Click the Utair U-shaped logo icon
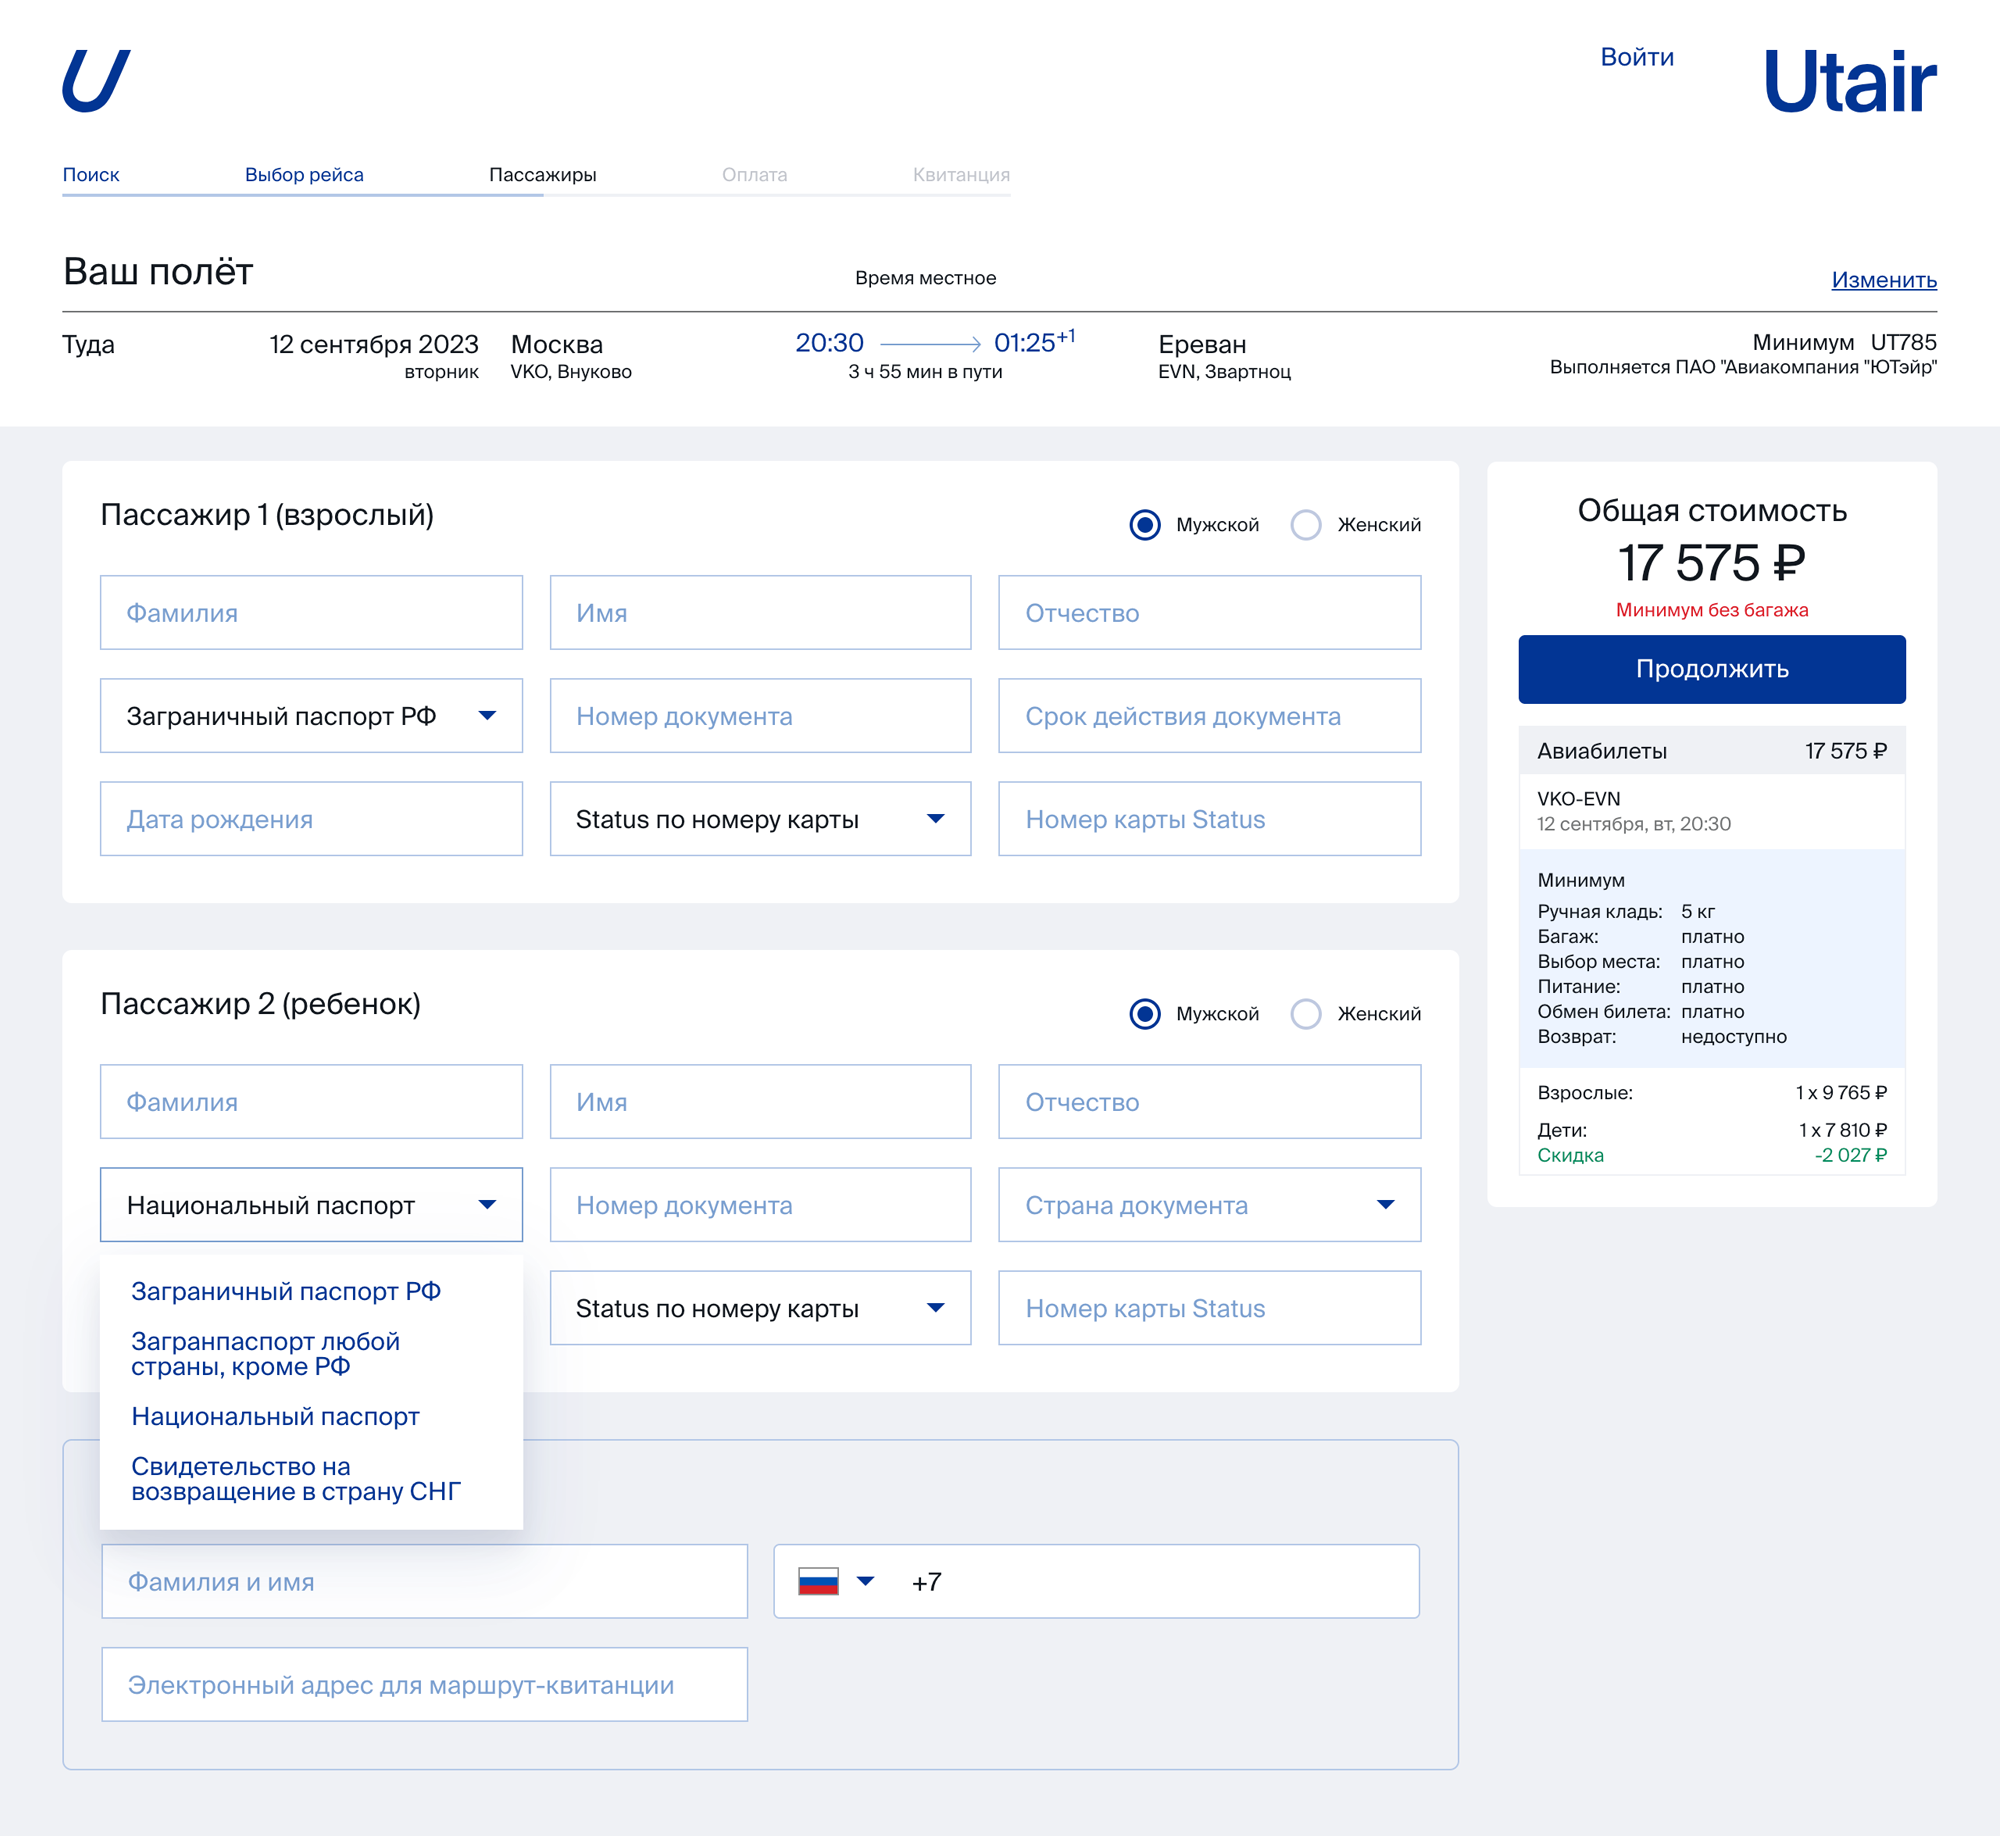Viewport: 2000px width, 1836px height. click(x=96, y=81)
